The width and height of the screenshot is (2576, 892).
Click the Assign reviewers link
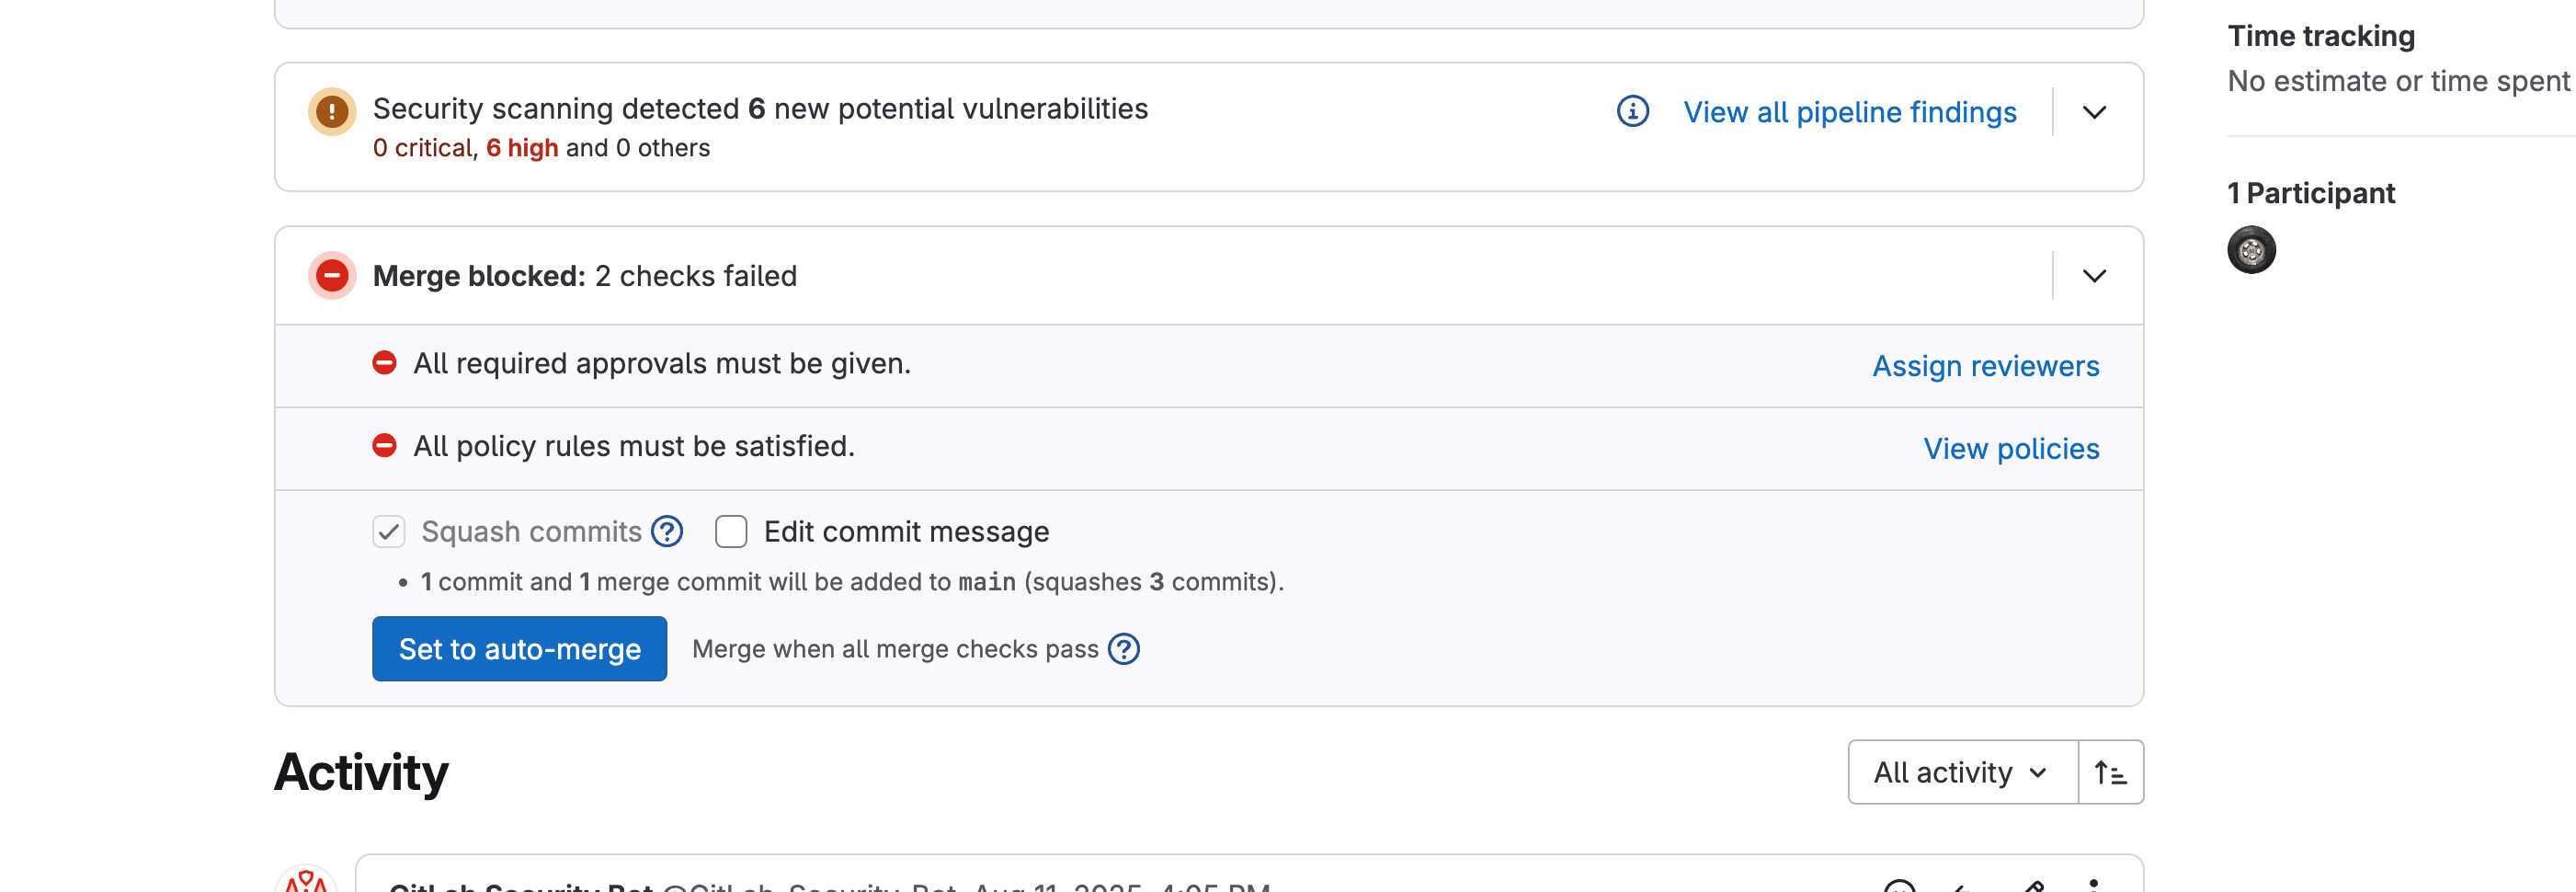point(1985,366)
